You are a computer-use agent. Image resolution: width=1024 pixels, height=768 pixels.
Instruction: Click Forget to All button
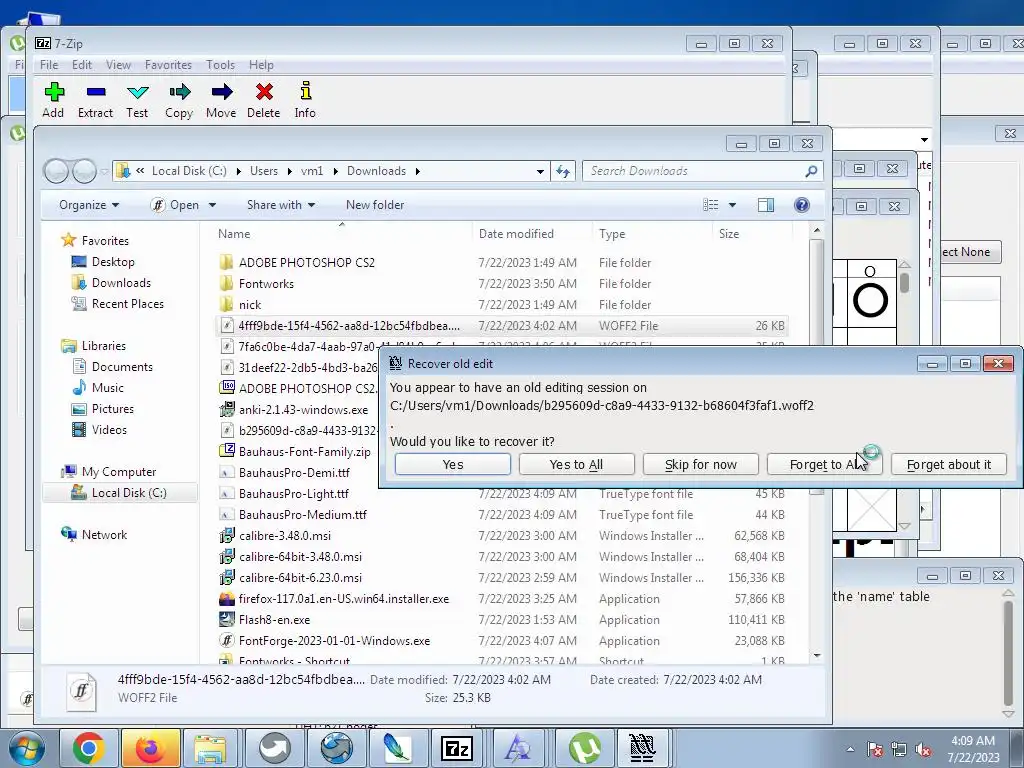point(825,464)
